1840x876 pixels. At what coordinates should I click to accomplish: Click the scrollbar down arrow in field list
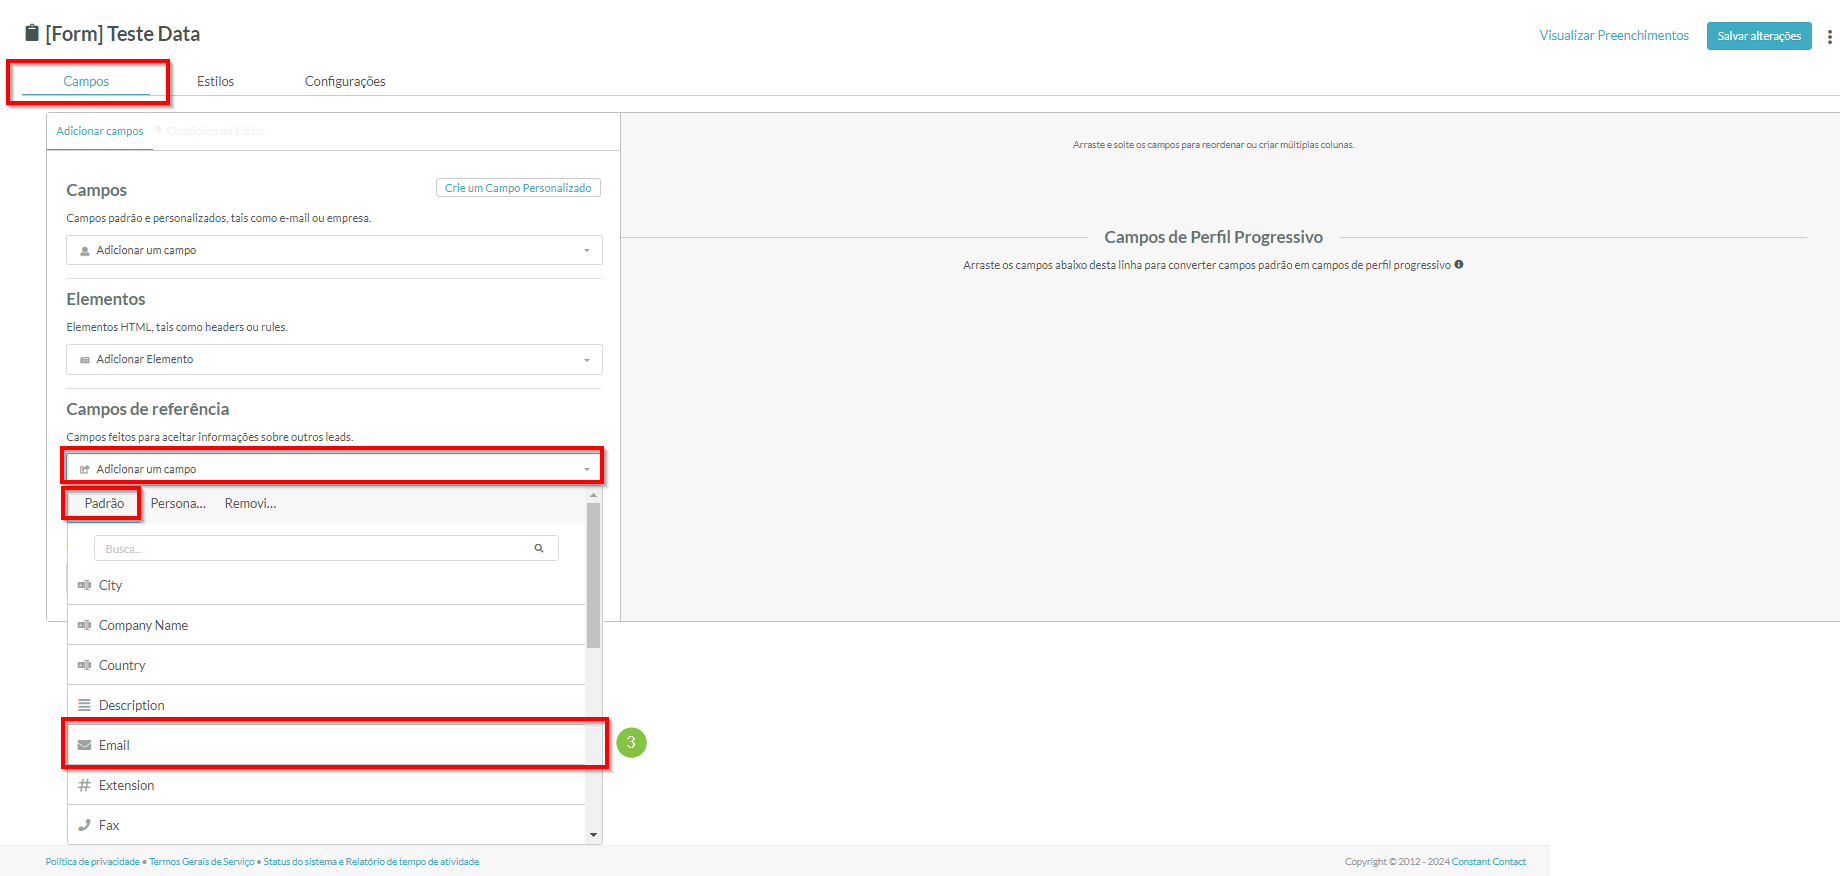point(593,835)
